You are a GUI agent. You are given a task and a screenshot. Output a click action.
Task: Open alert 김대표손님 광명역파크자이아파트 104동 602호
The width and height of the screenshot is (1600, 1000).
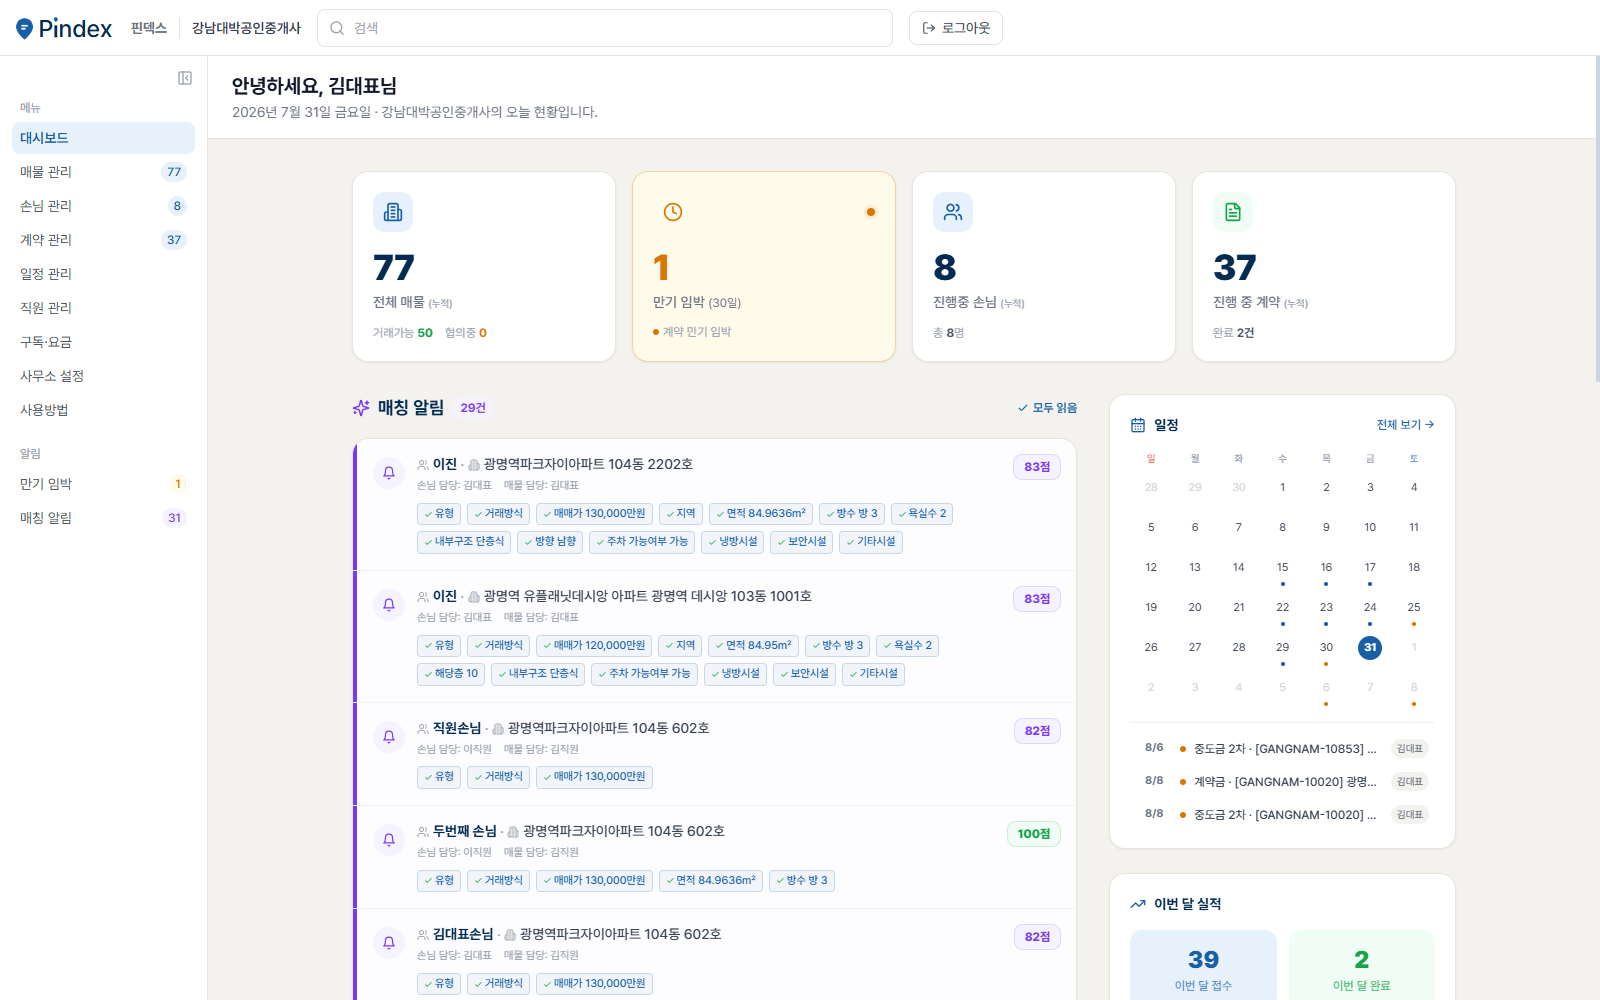click(x=716, y=955)
